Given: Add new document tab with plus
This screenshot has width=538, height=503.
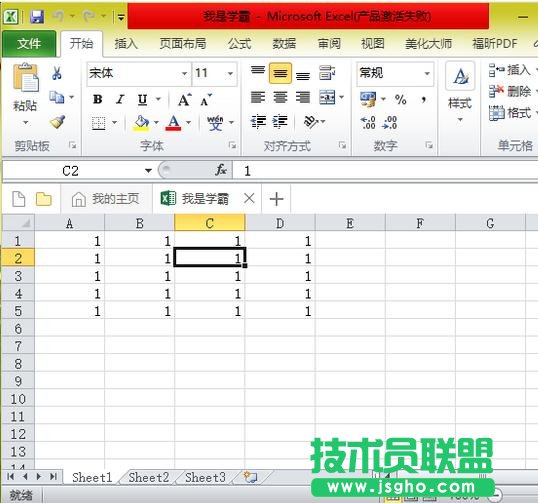Looking at the screenshot, I should [x=276, y=199].
